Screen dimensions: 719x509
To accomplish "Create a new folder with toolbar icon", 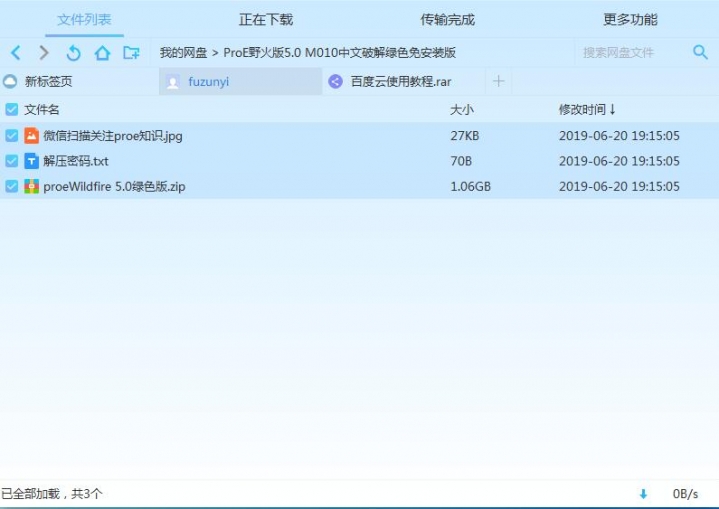I will (x=131, y=53).
